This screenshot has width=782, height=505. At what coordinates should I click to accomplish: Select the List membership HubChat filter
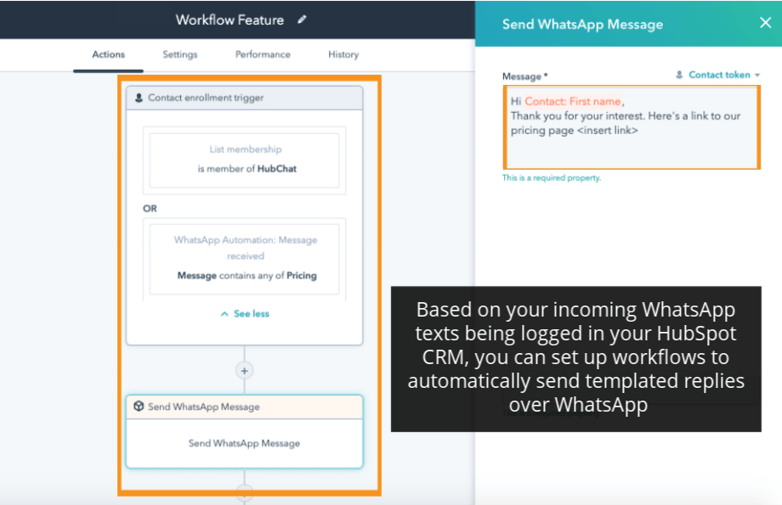[x=244, y=160]
